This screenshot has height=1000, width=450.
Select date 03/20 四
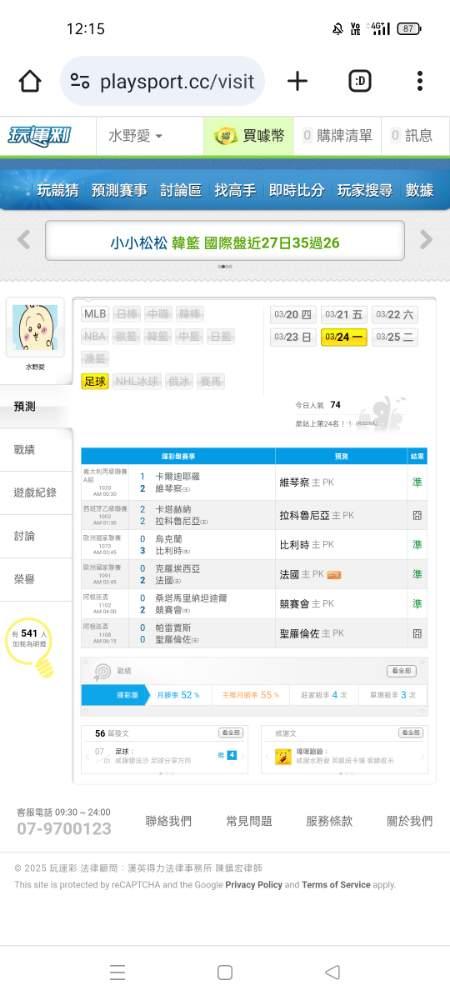click(293, 314)
